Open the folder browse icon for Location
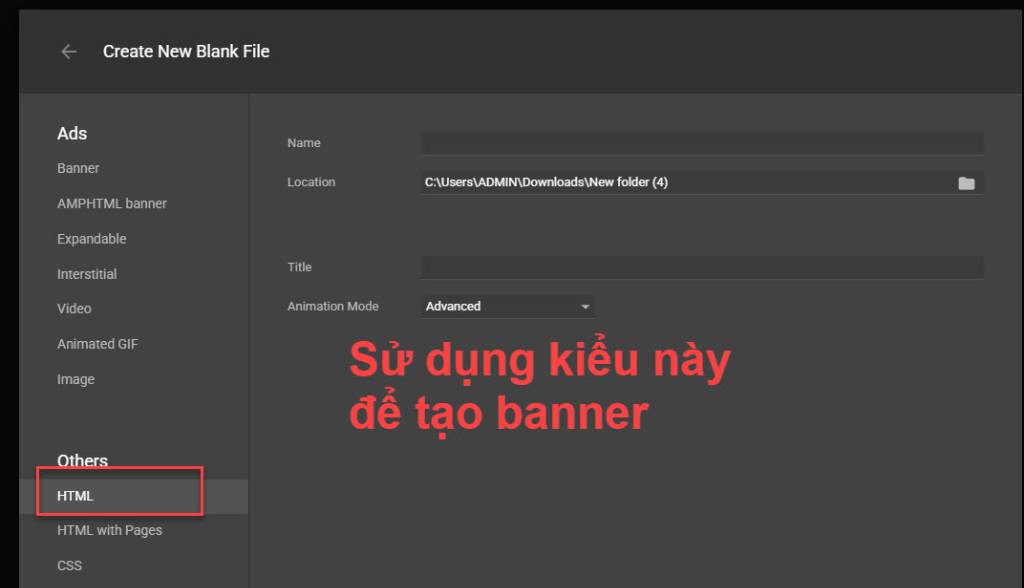Image resolution: width=1024 pixels, height=588 pixels. (x=966, y=183)
